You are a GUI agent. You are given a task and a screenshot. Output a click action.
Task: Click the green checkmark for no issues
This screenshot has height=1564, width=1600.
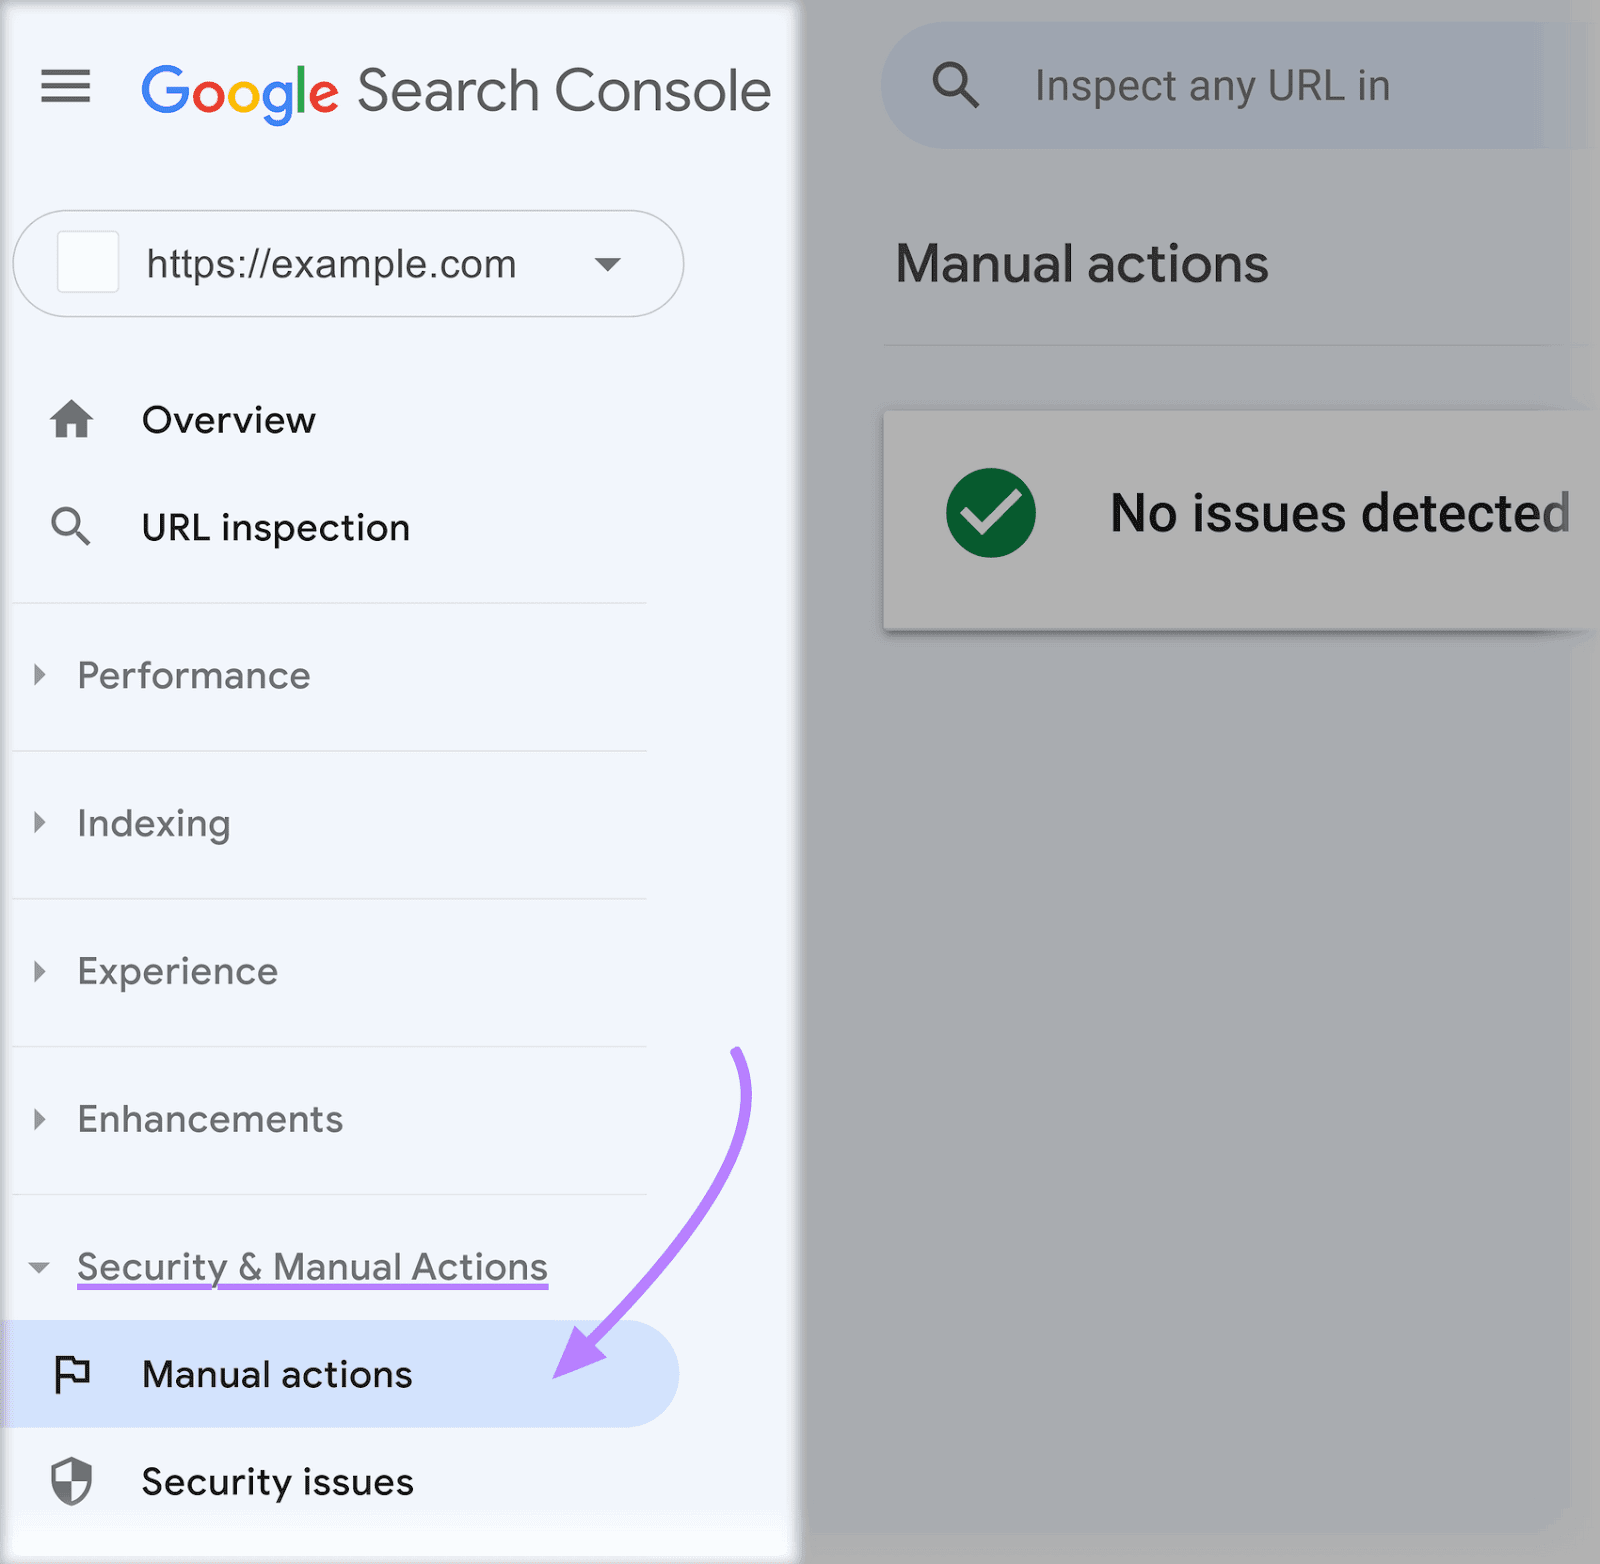click(989, 512)
